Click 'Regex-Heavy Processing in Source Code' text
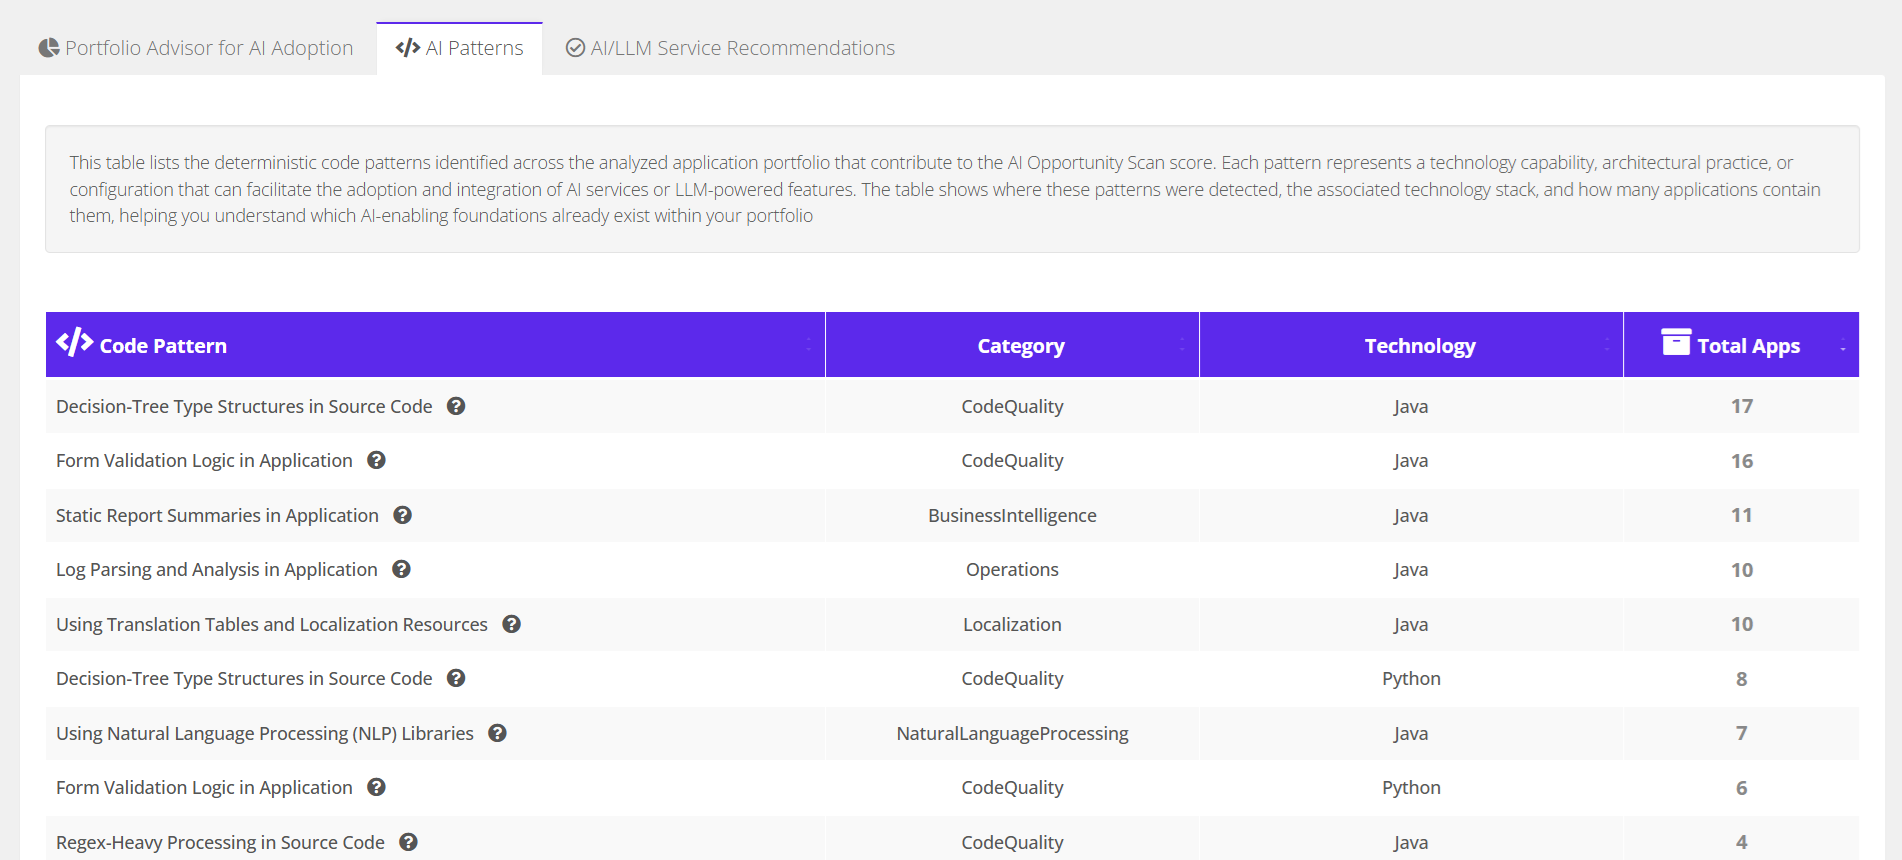1902x860 pixels. [x=220, y=842]
